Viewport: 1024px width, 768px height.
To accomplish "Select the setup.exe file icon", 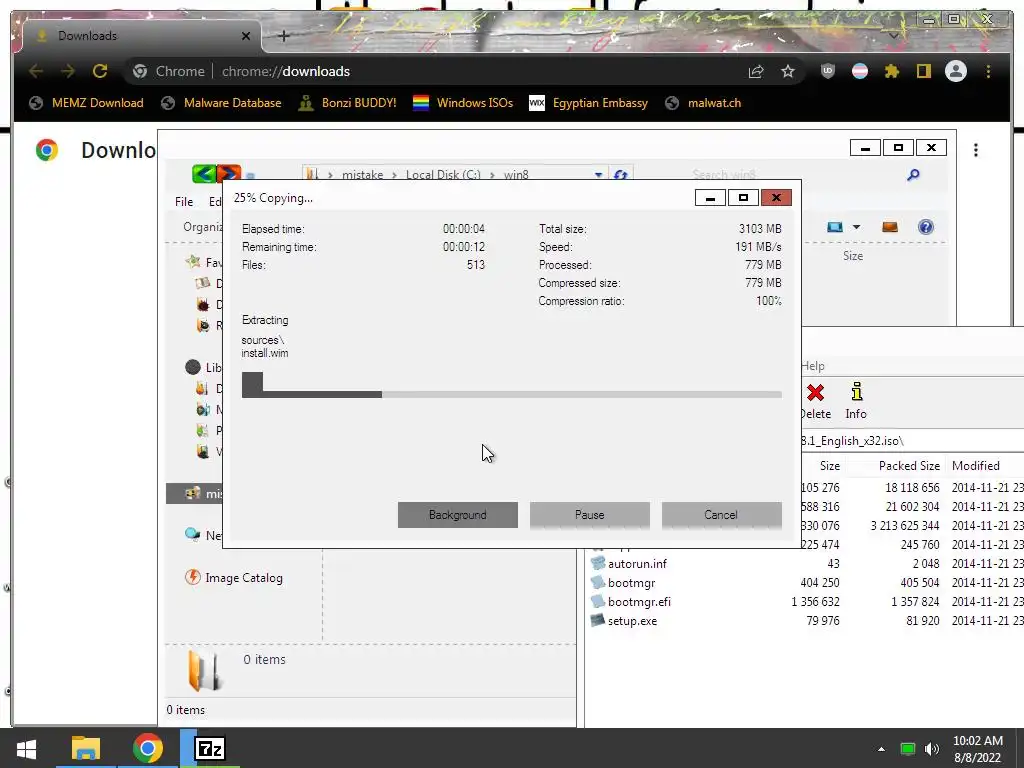I will pos(597,620).
